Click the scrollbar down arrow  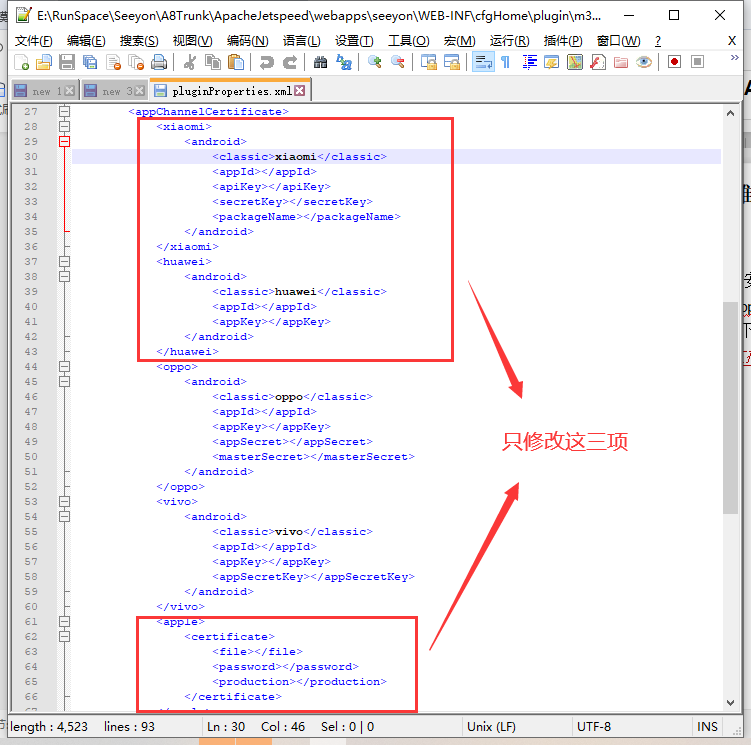[730, 702]
